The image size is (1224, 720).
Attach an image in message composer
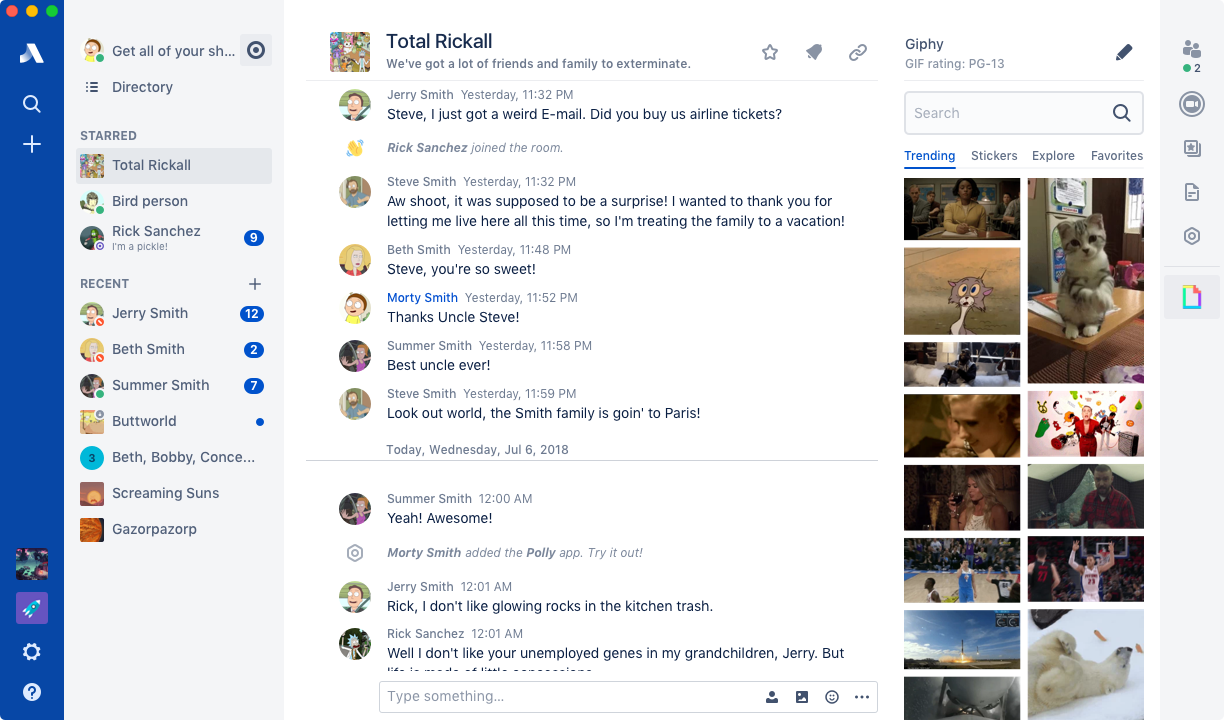coord(802,697)
